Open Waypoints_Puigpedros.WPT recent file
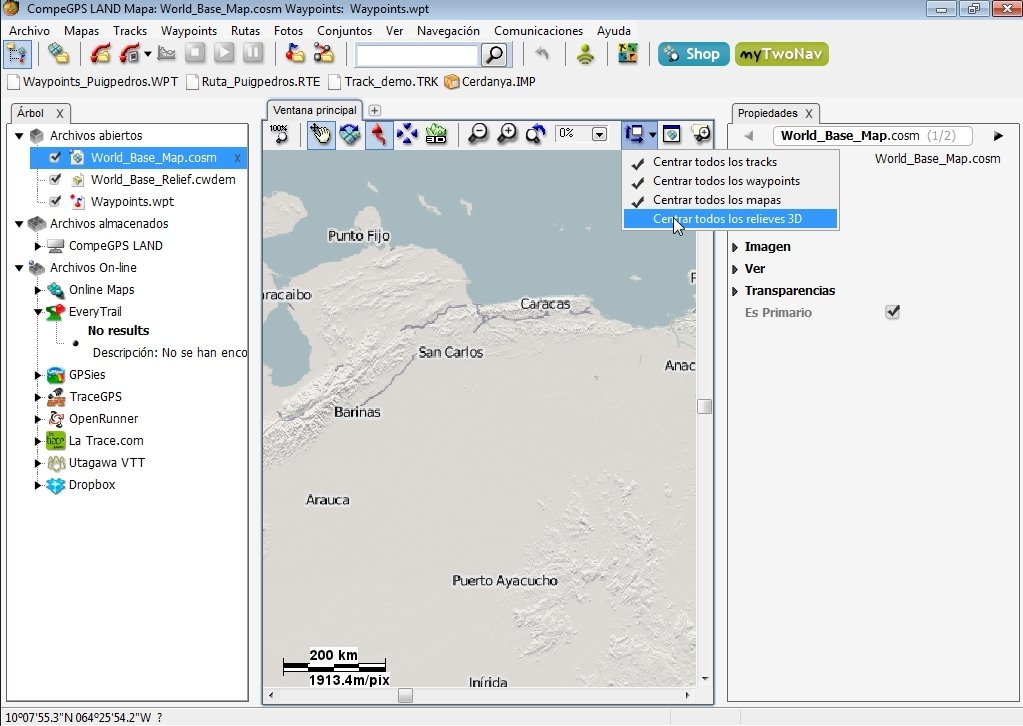The width and height of the screenshot is (1023, 726). click(x=93, y=82)
